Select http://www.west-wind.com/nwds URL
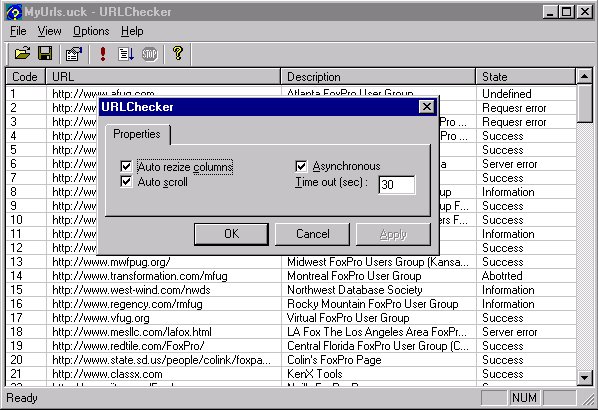The width and height of the screenshot is (598, 410). 131,290
